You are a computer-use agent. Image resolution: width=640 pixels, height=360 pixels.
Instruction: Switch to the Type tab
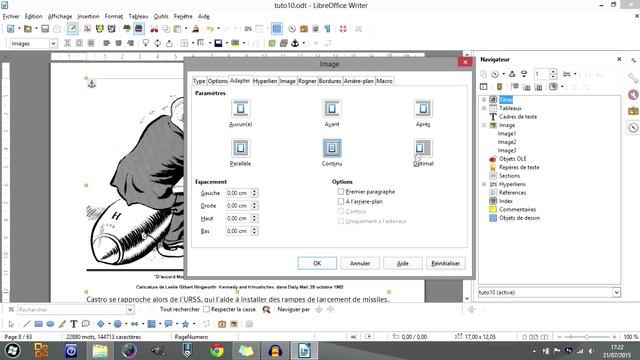[199, 81]
